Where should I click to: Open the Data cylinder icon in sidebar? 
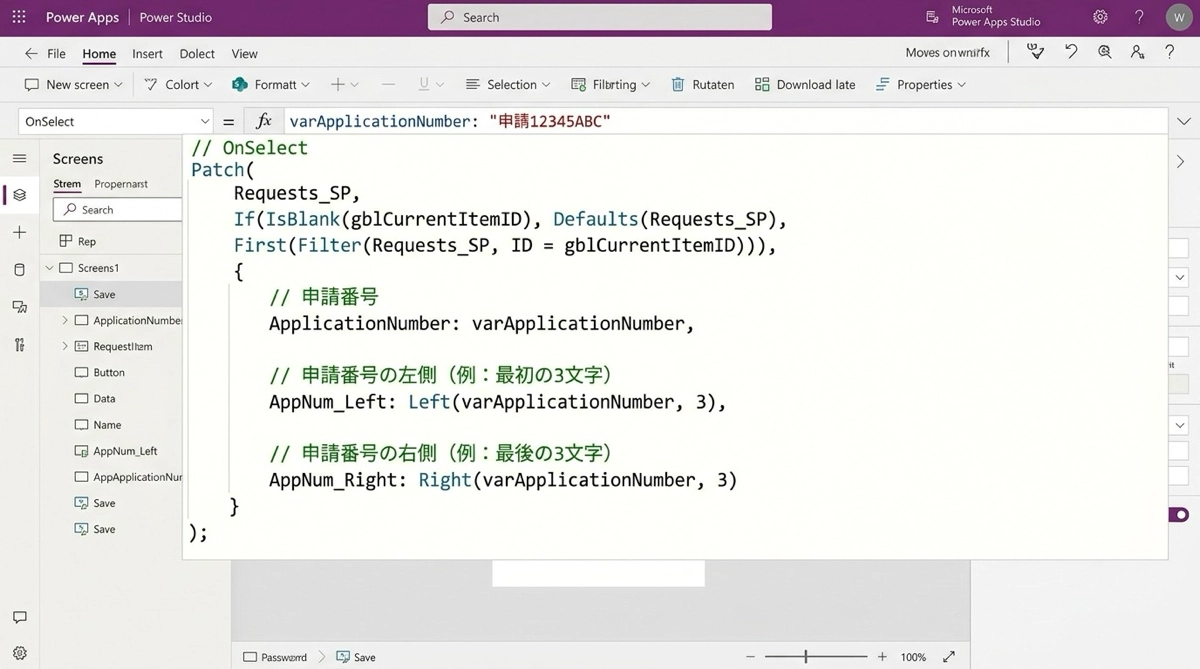[x=19, y=270]
